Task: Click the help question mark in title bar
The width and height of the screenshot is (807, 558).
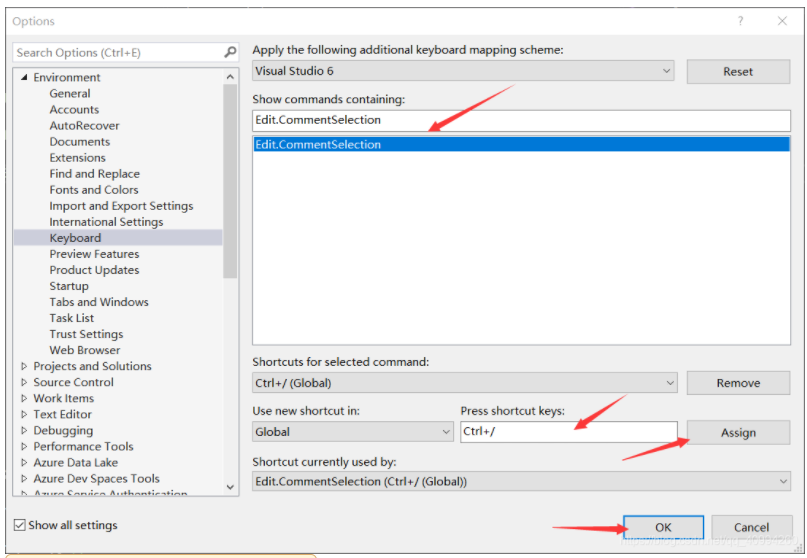Action: point(741,21)
